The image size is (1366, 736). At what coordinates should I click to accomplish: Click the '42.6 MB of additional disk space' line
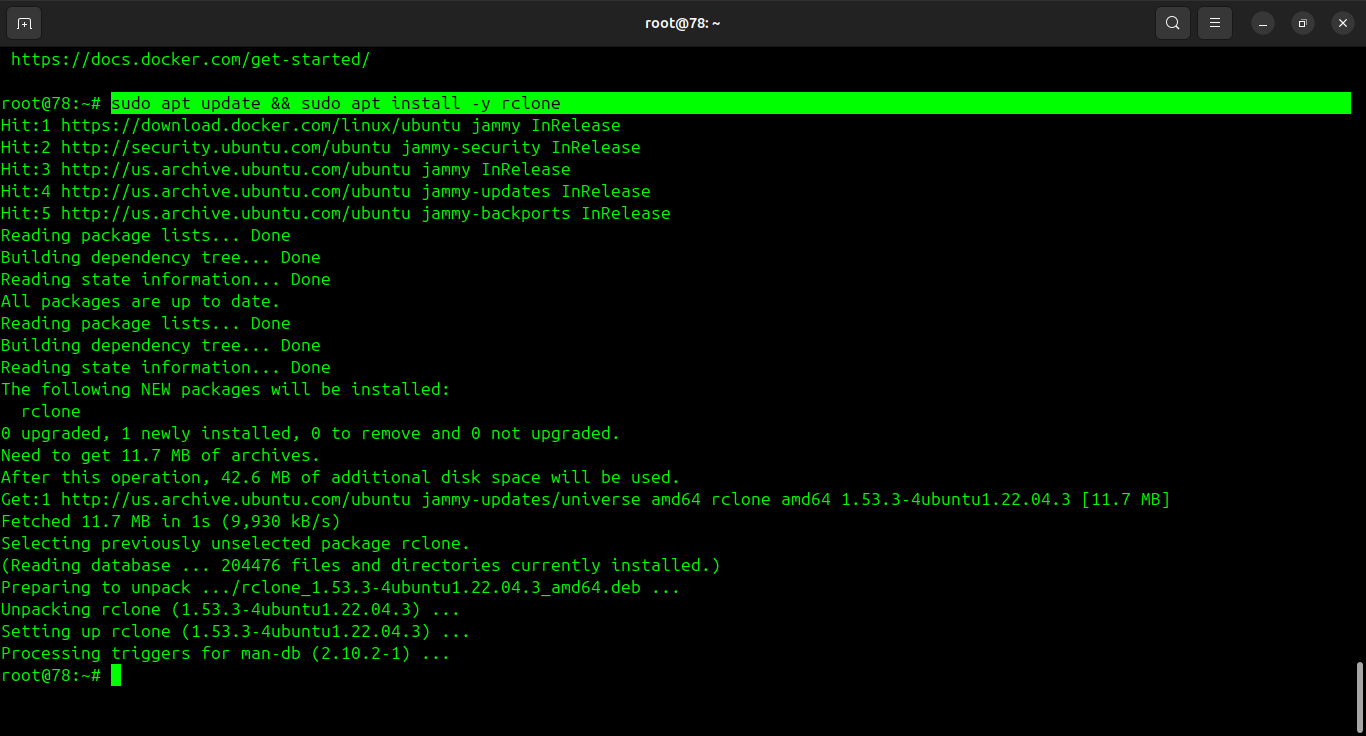(341, 478)
